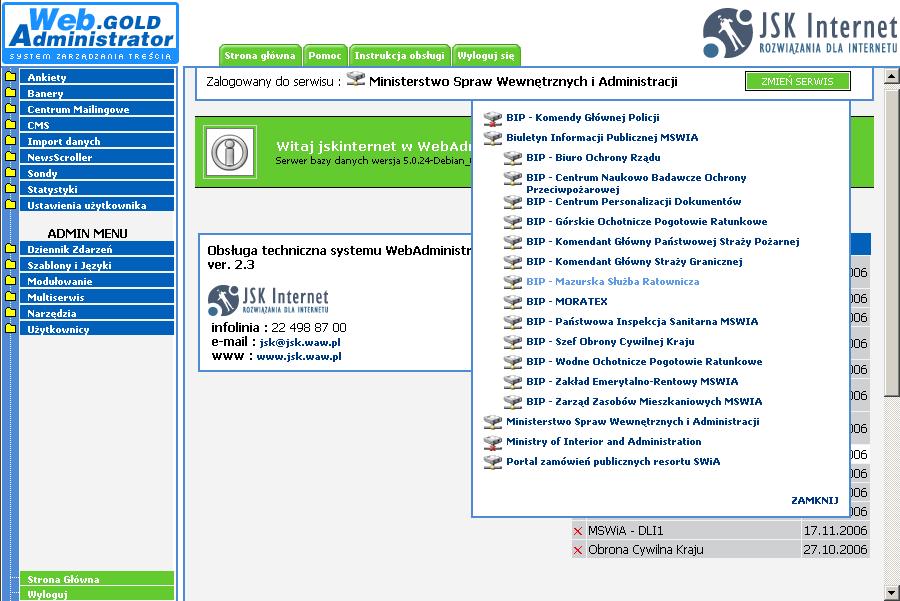
Task: Select BIP - Mazurska Służba Ratownicza
Action: 612,282
